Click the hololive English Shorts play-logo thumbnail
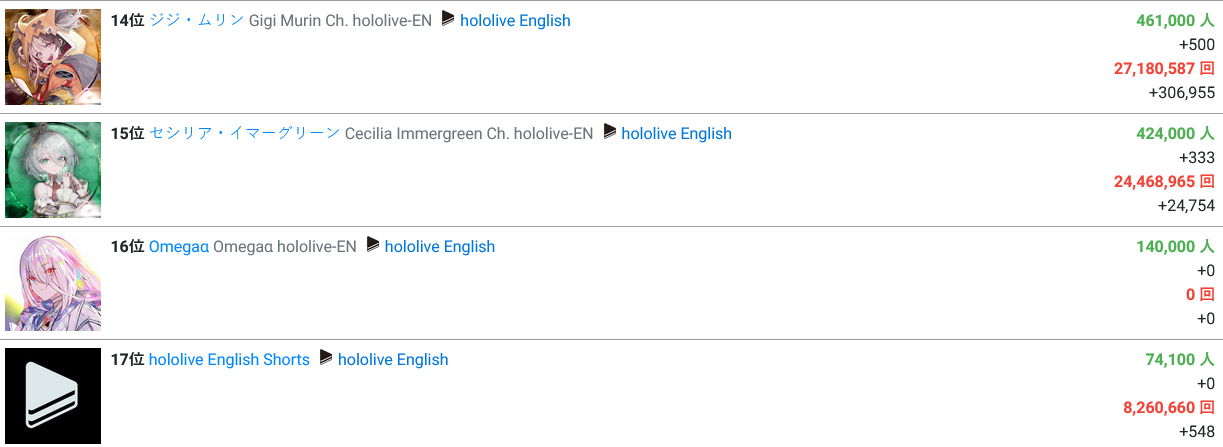The image size is (1223, 447). coord(53,396)
